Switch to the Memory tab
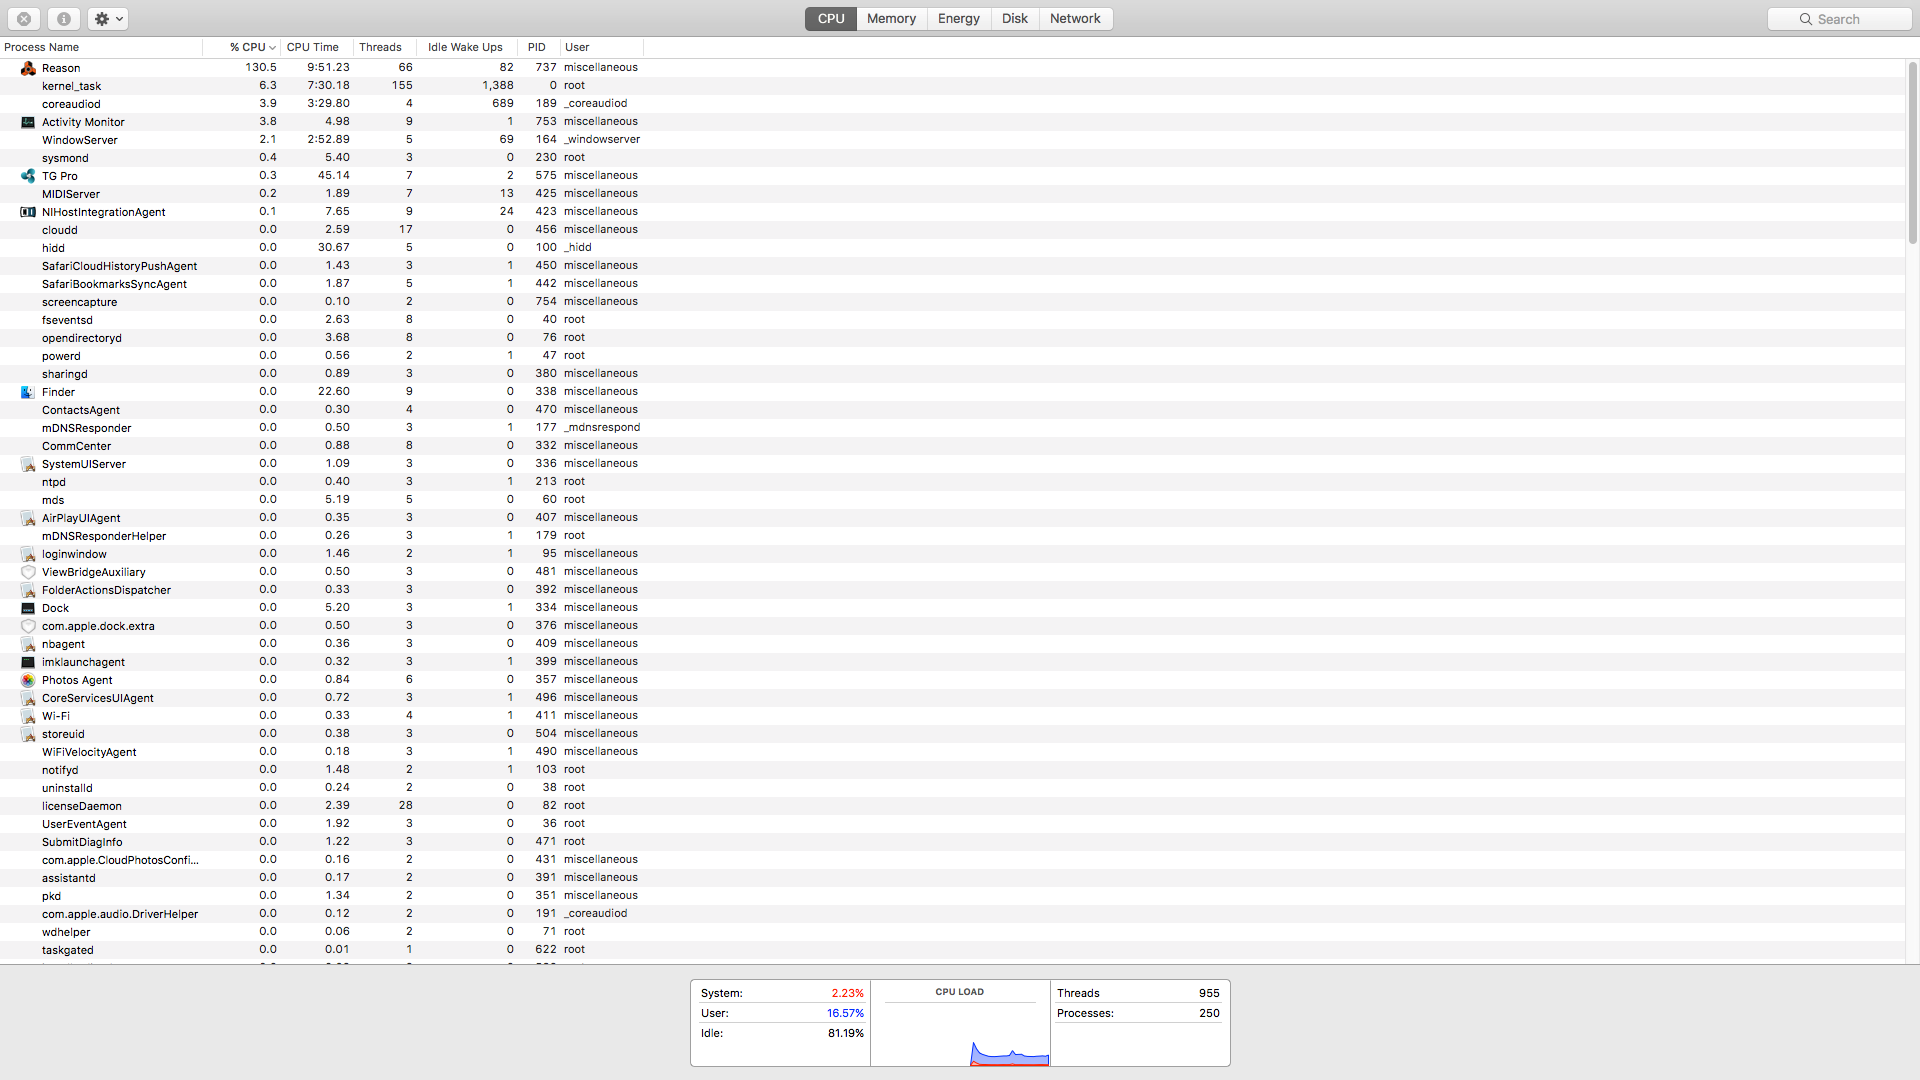Image resolution: width=1920 pixels, height=1080 pixels. 891,19
